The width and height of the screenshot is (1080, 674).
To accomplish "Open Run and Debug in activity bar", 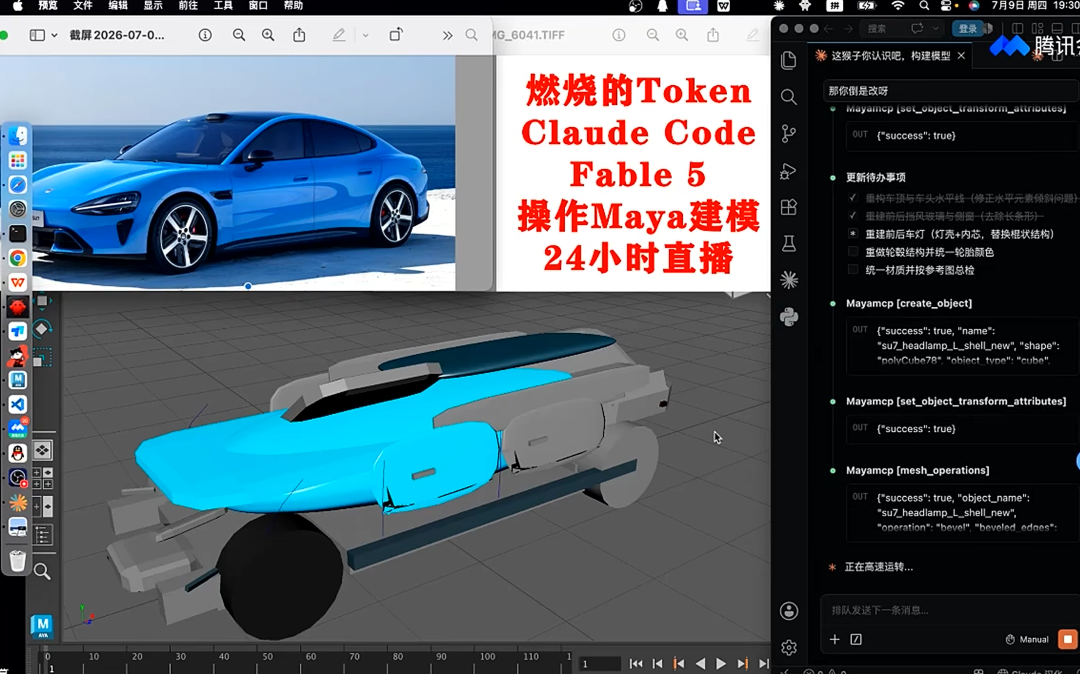I will click(789, 171).
